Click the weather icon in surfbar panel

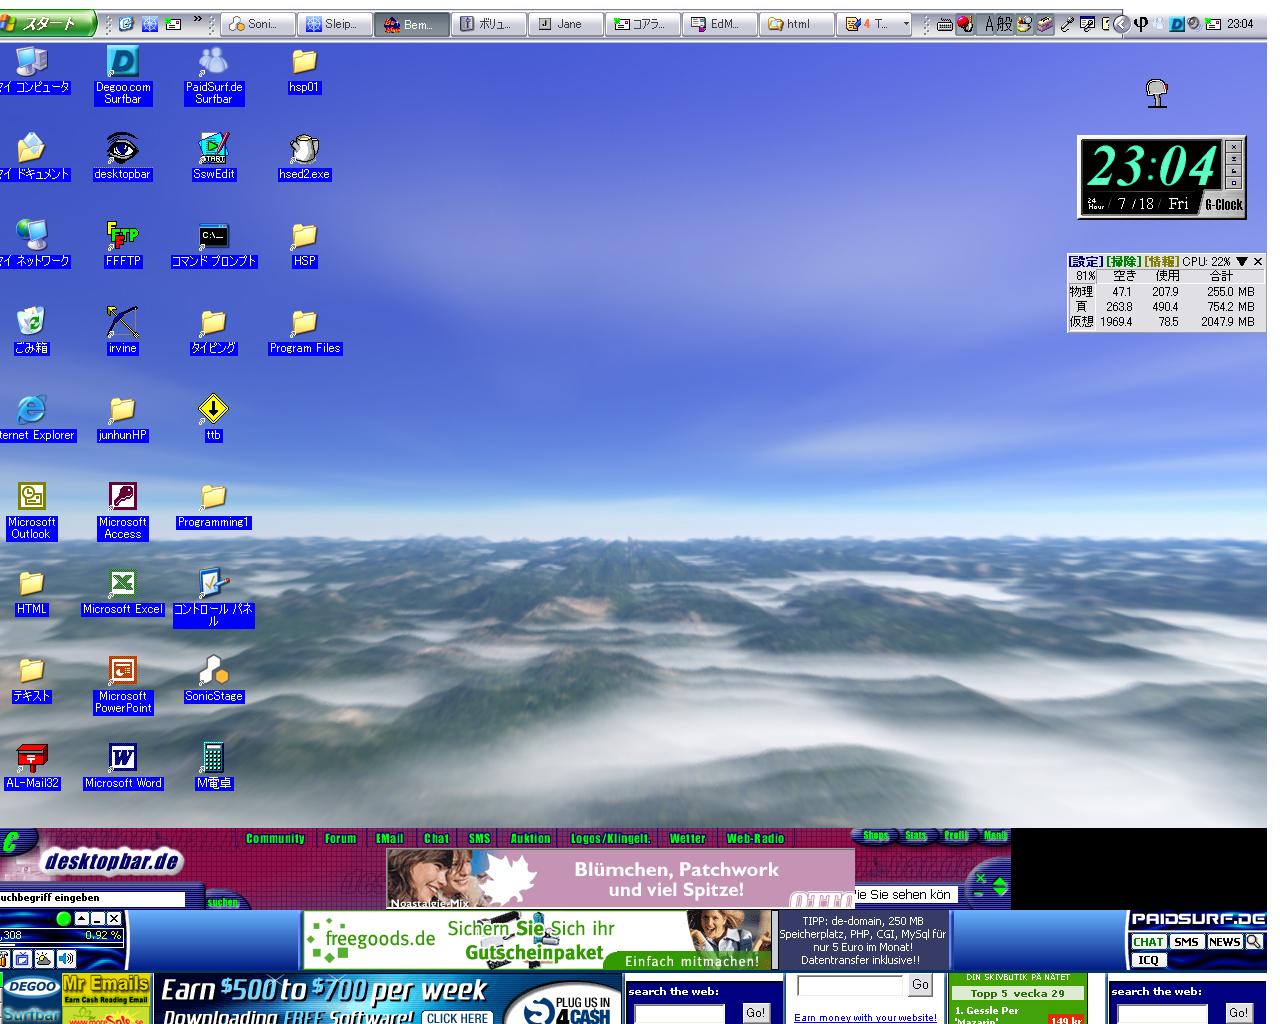[45, 958]
